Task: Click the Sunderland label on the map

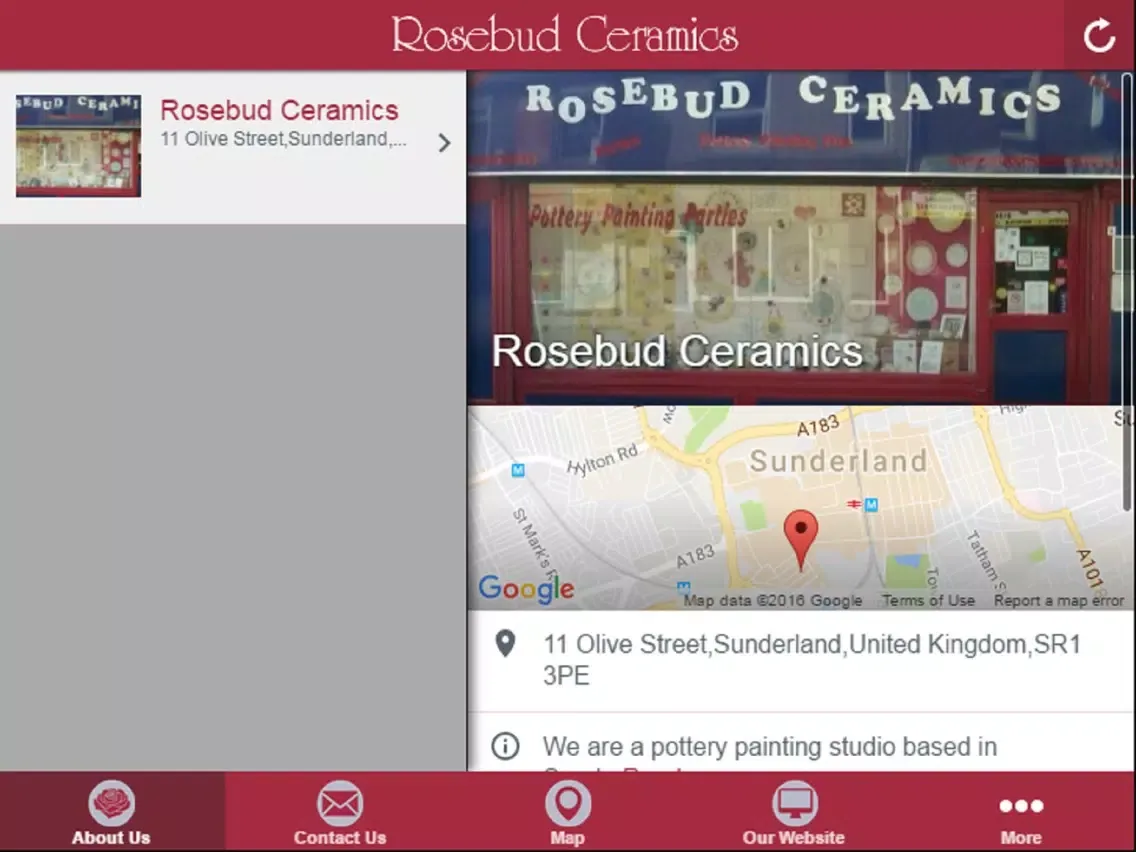Action: click(838, 461)
